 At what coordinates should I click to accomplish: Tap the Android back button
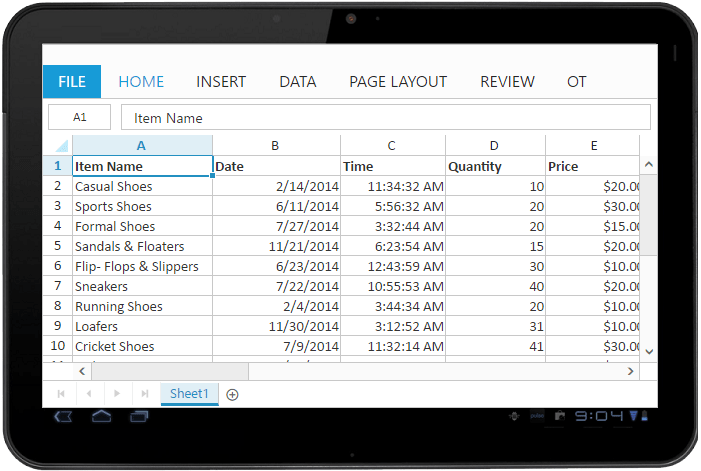pos(63,415)
